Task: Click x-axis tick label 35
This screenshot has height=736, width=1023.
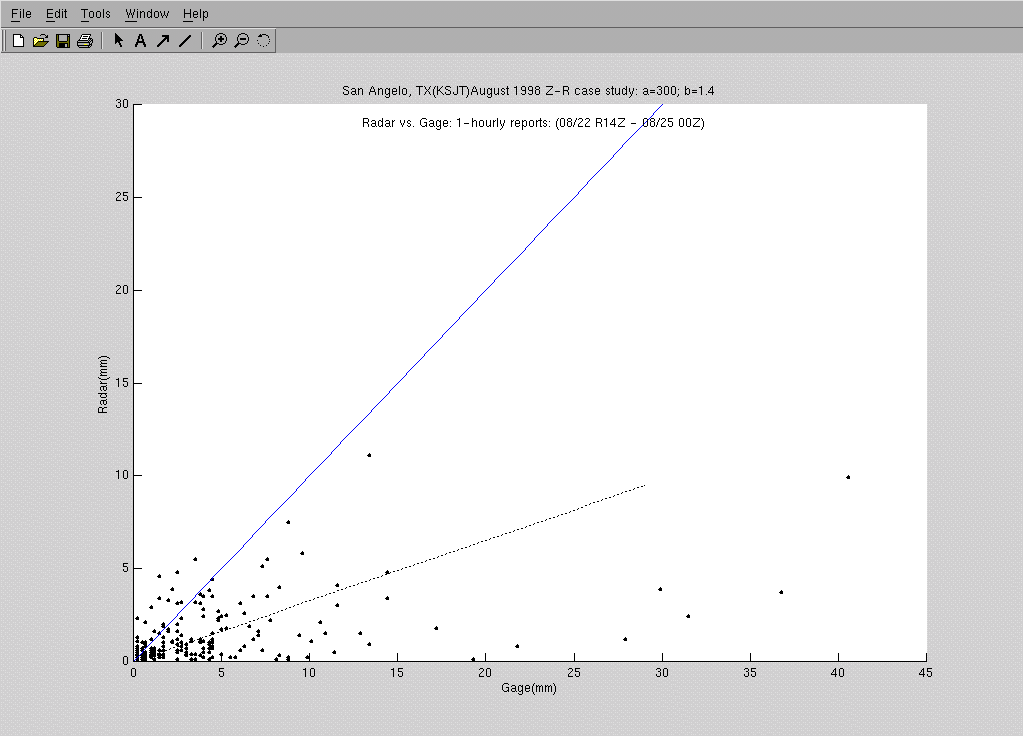Action: point(750,673)
